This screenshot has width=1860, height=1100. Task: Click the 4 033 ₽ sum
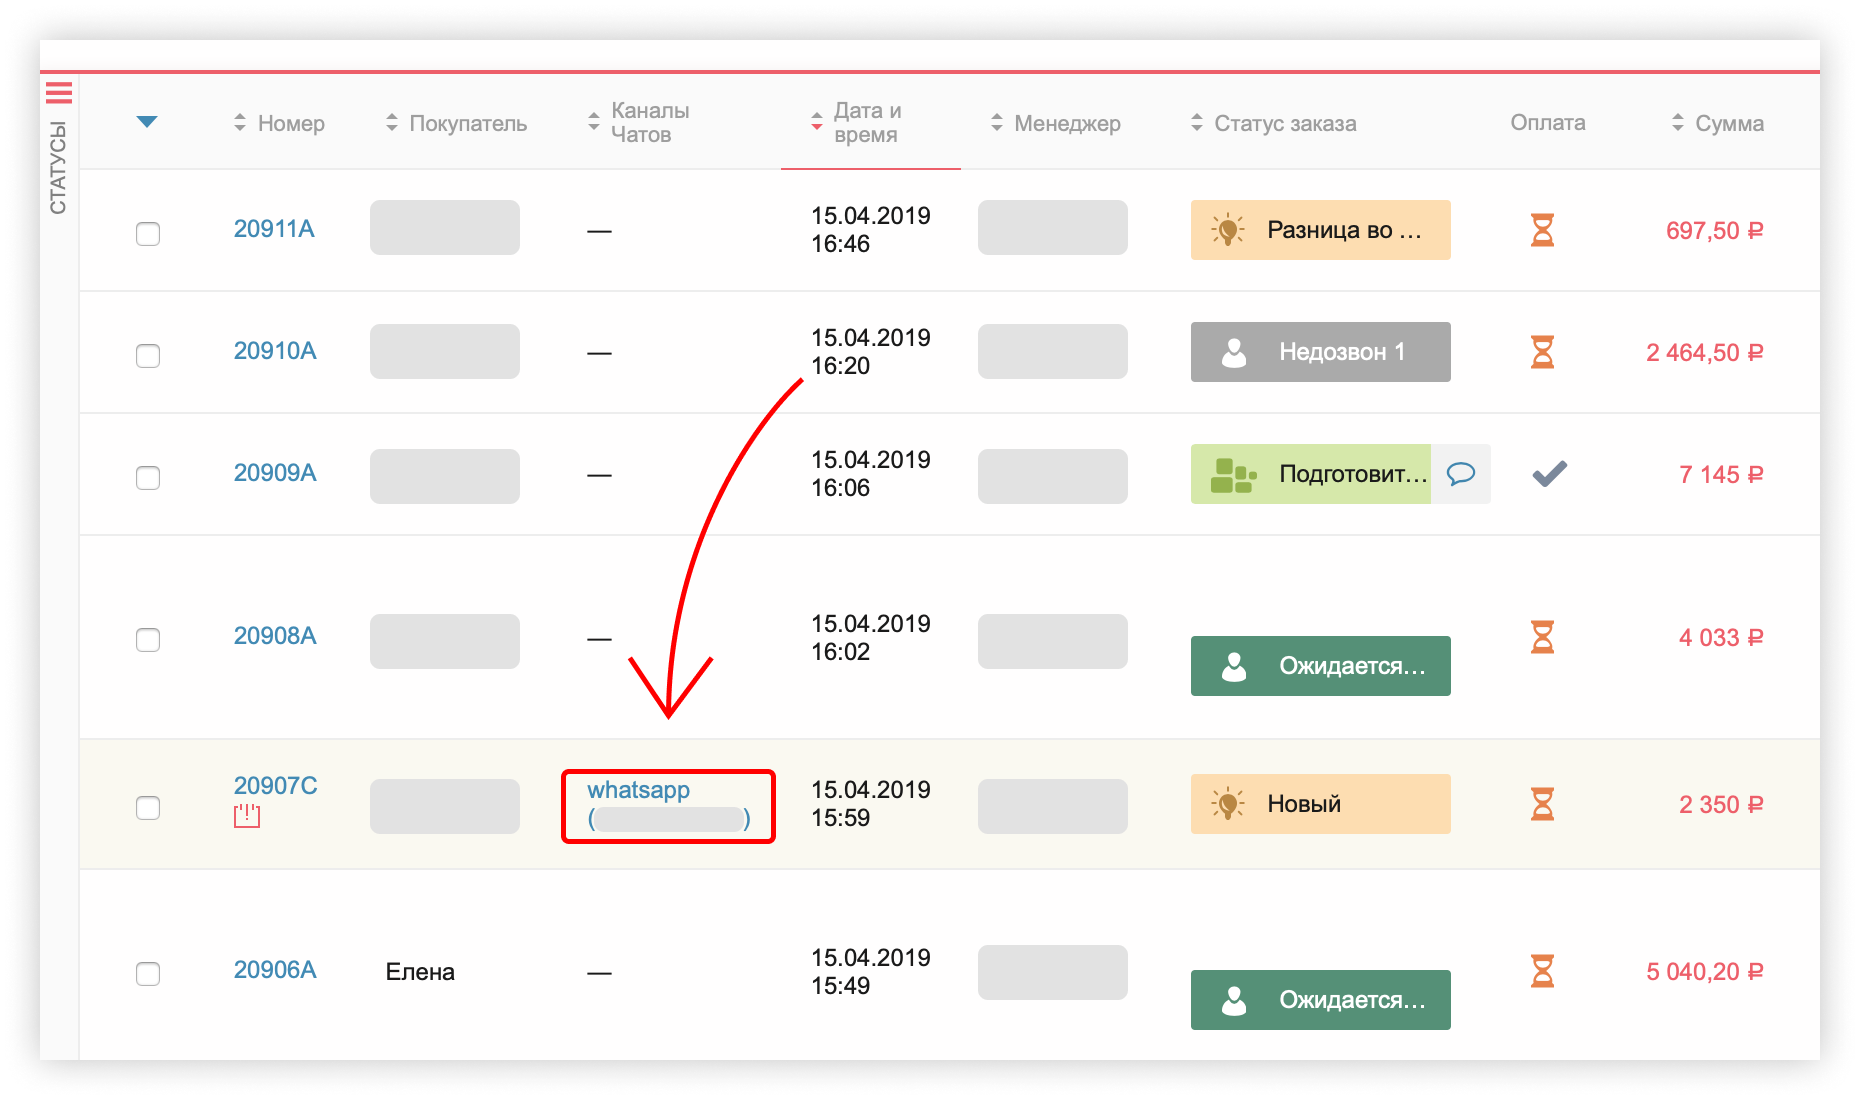[1721, 638]
